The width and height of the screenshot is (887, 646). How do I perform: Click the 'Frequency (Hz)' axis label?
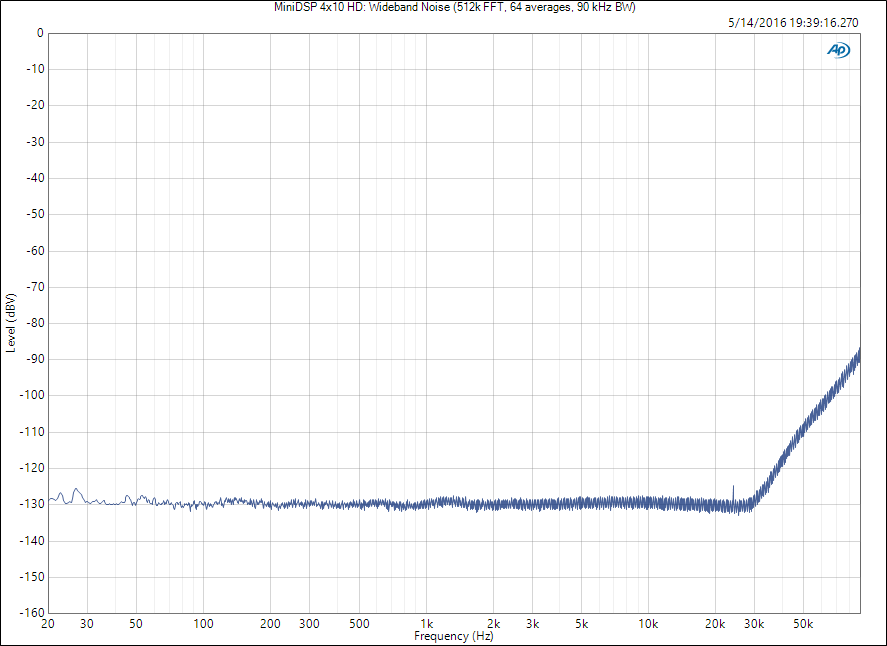click(454, 636)
